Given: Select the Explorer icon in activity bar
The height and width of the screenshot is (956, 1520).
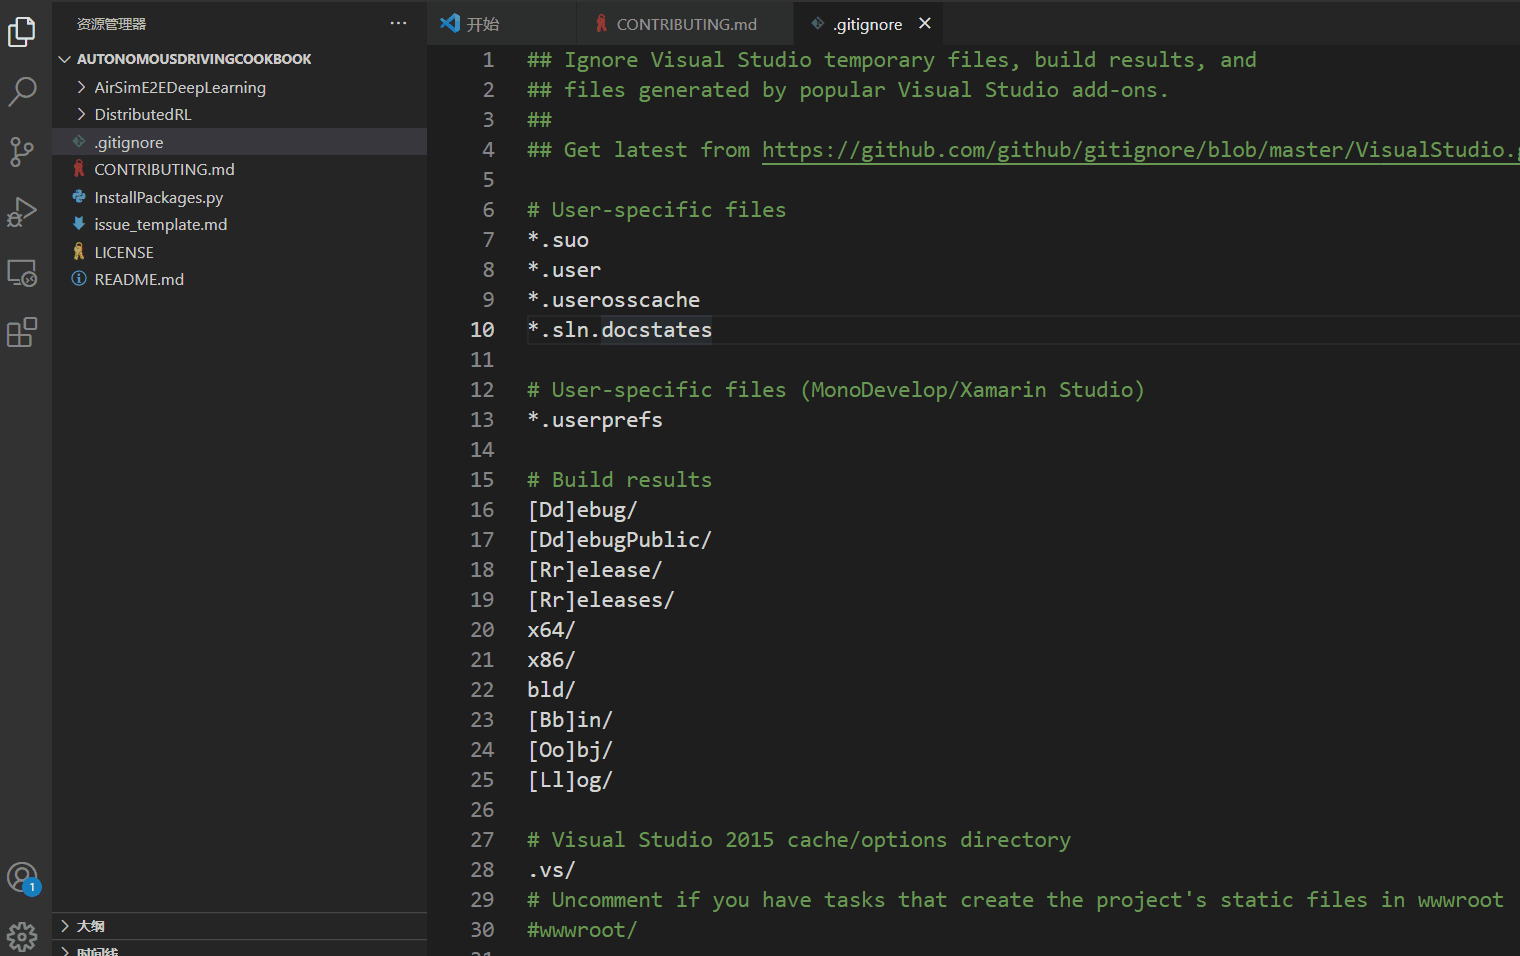Looking at the screenshot, I should pos(22,31).
